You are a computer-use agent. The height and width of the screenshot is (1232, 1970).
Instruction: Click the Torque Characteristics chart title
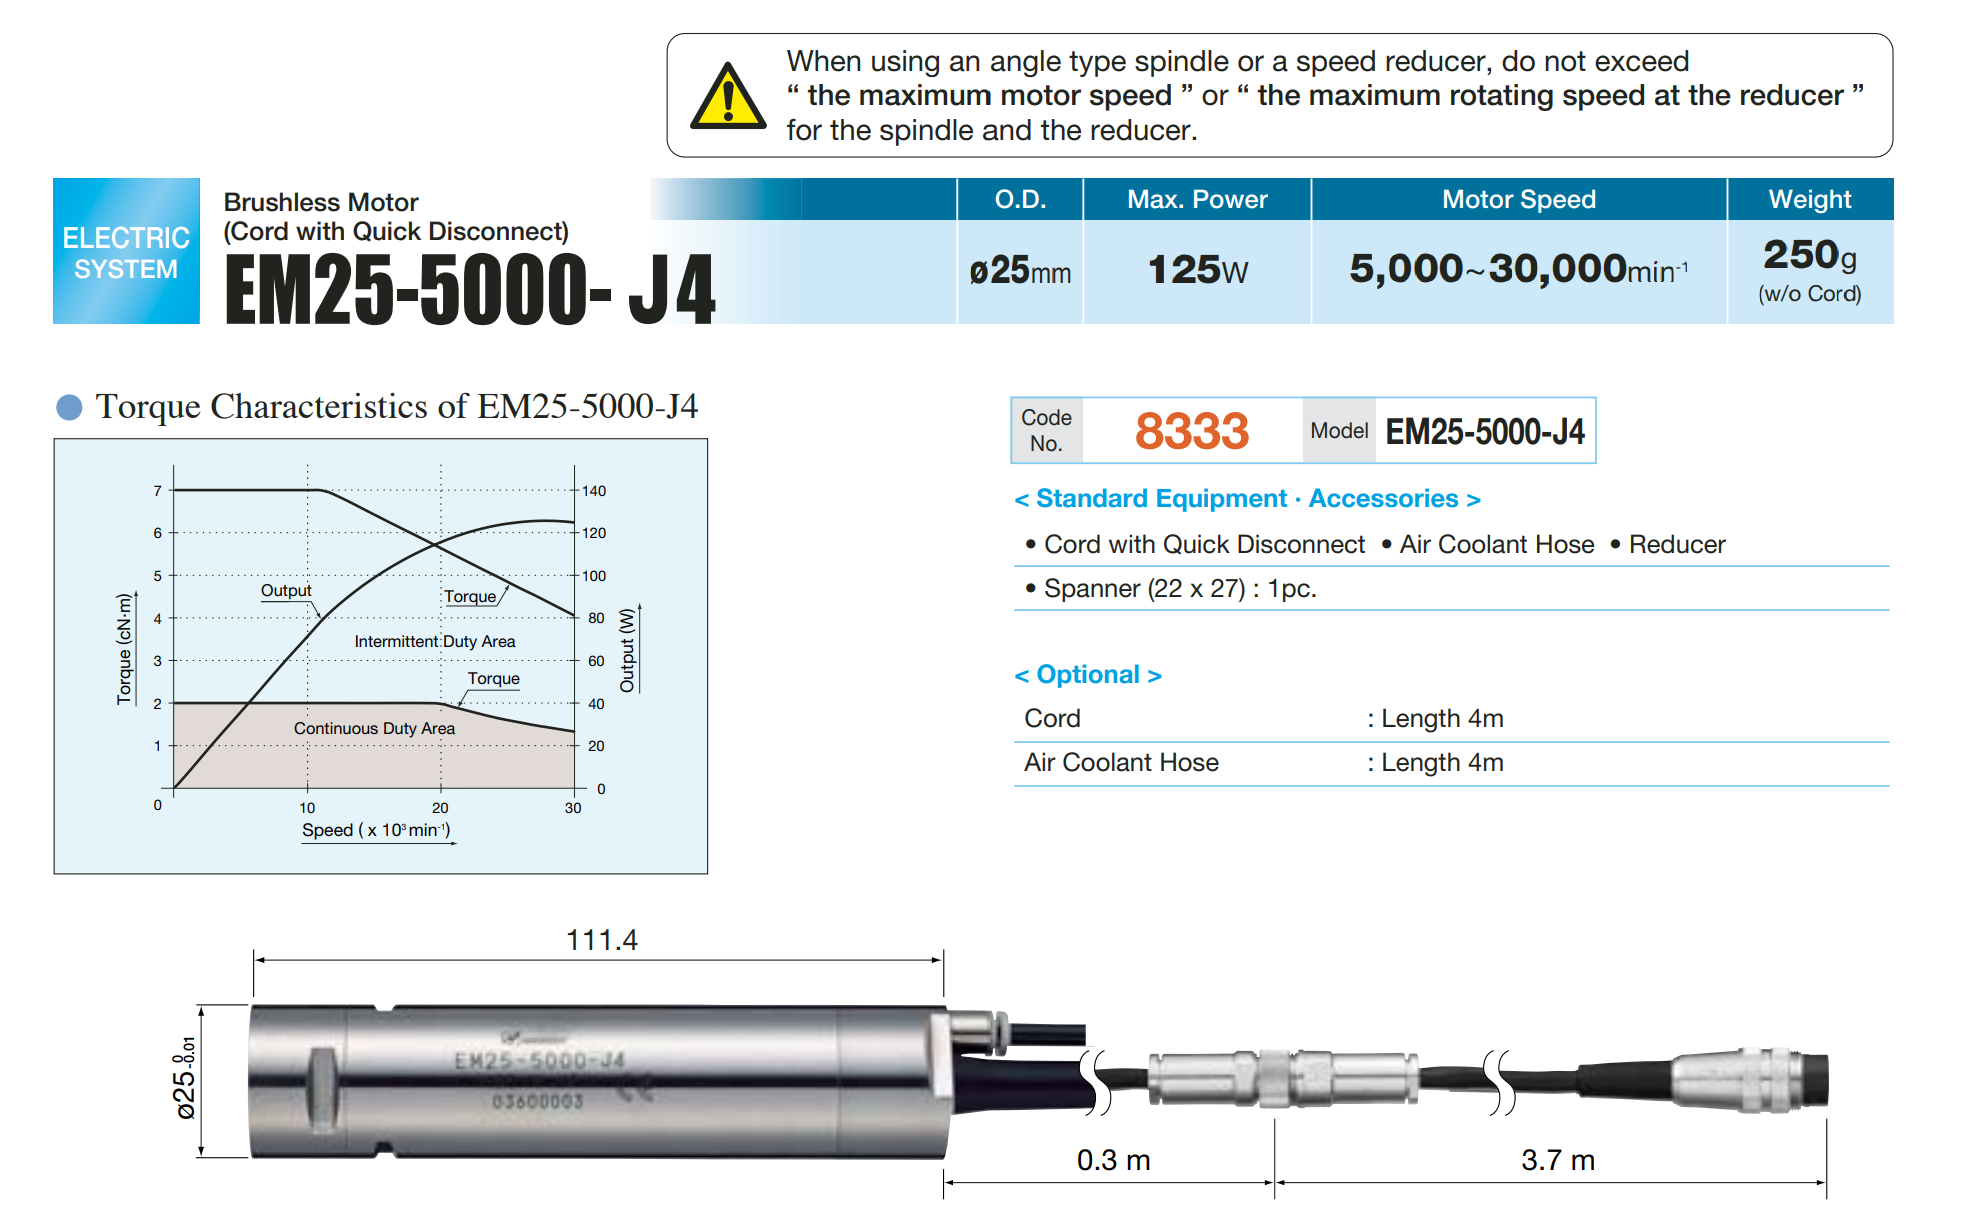(x=397, y=406)
